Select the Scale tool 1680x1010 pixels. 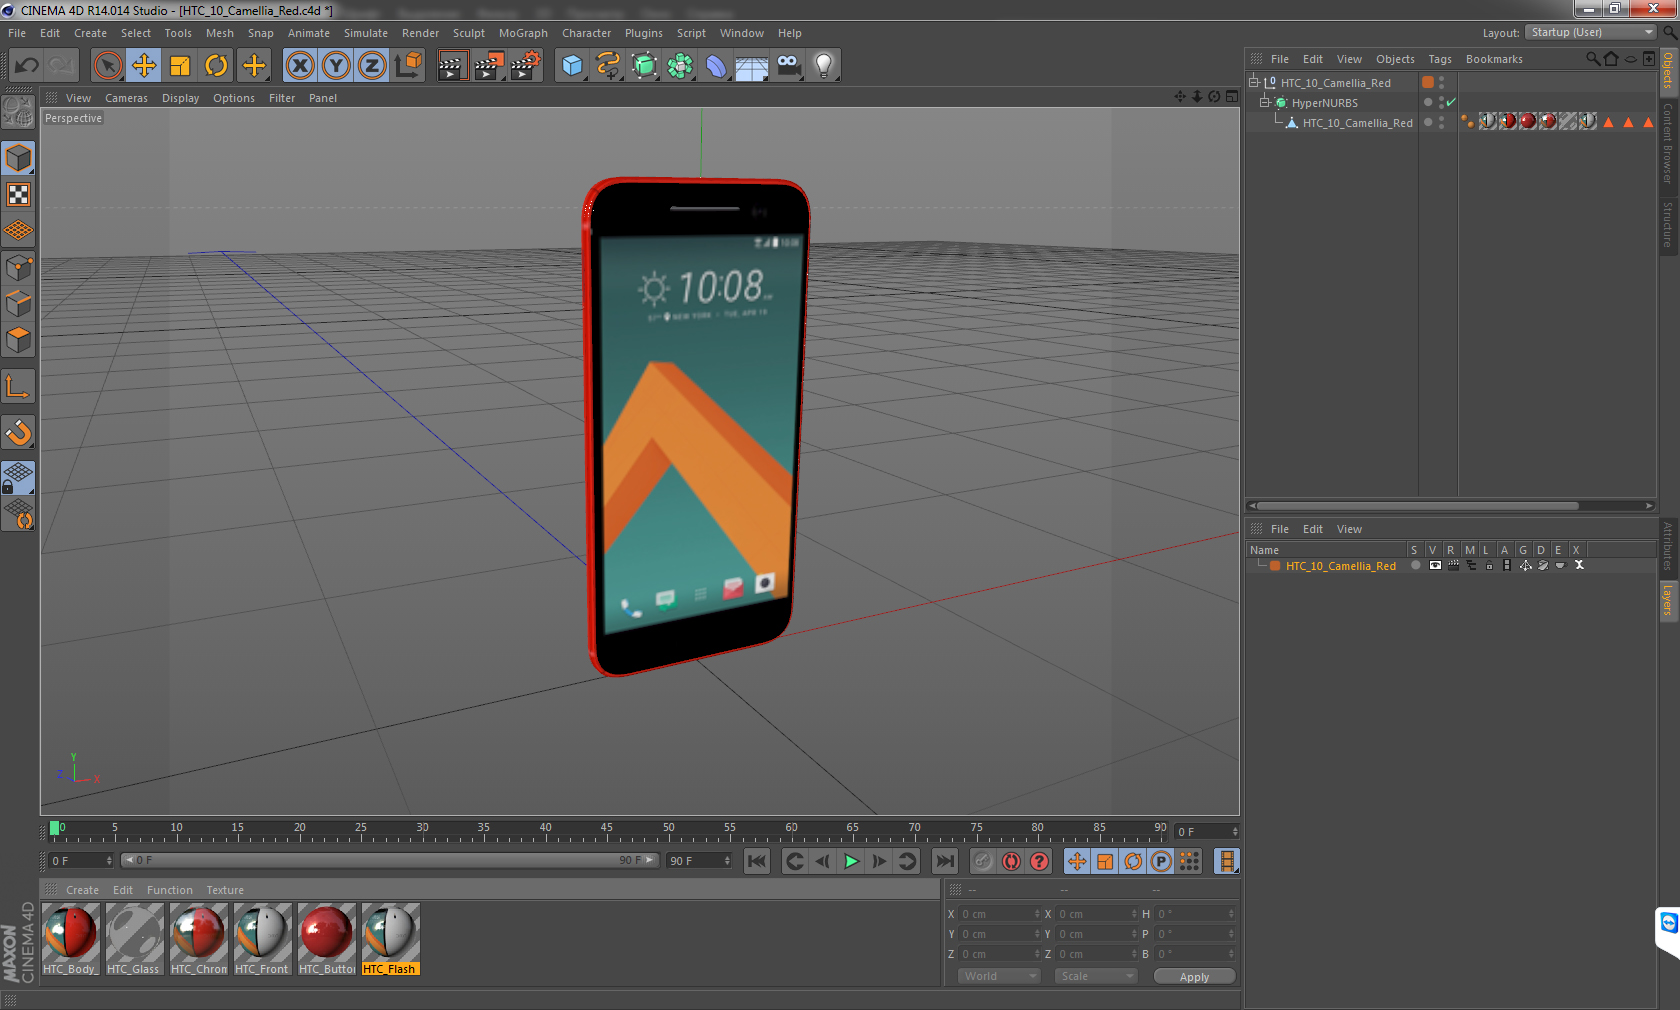pyautogui.click(x=180, y=66)
